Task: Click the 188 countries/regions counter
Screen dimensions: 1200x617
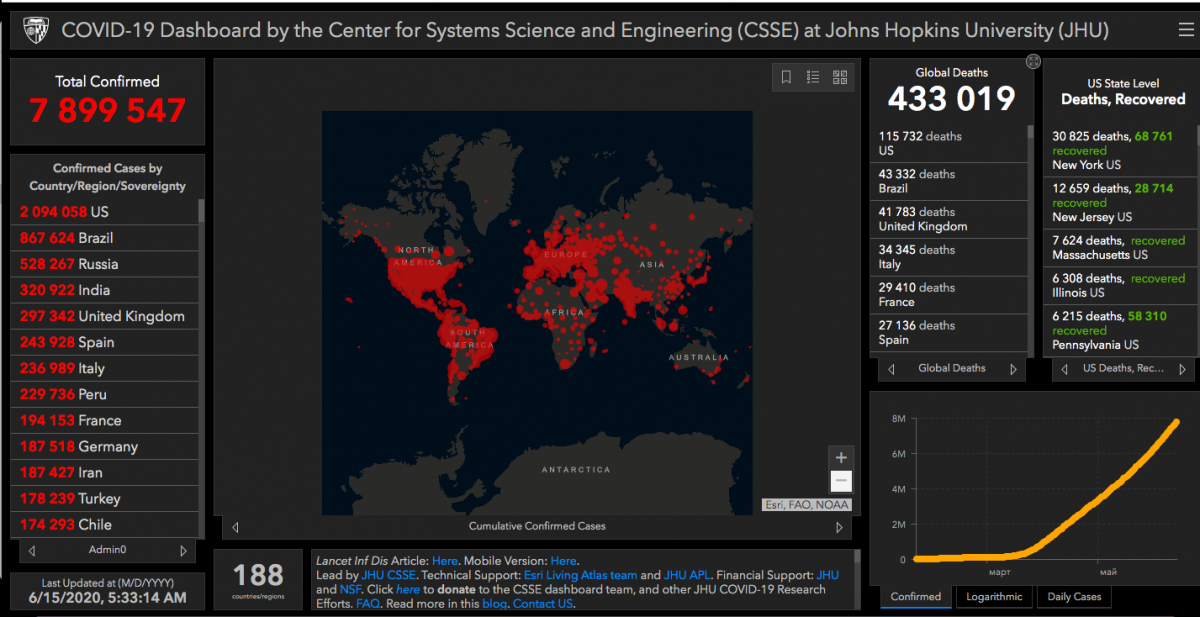Action: 258,579
